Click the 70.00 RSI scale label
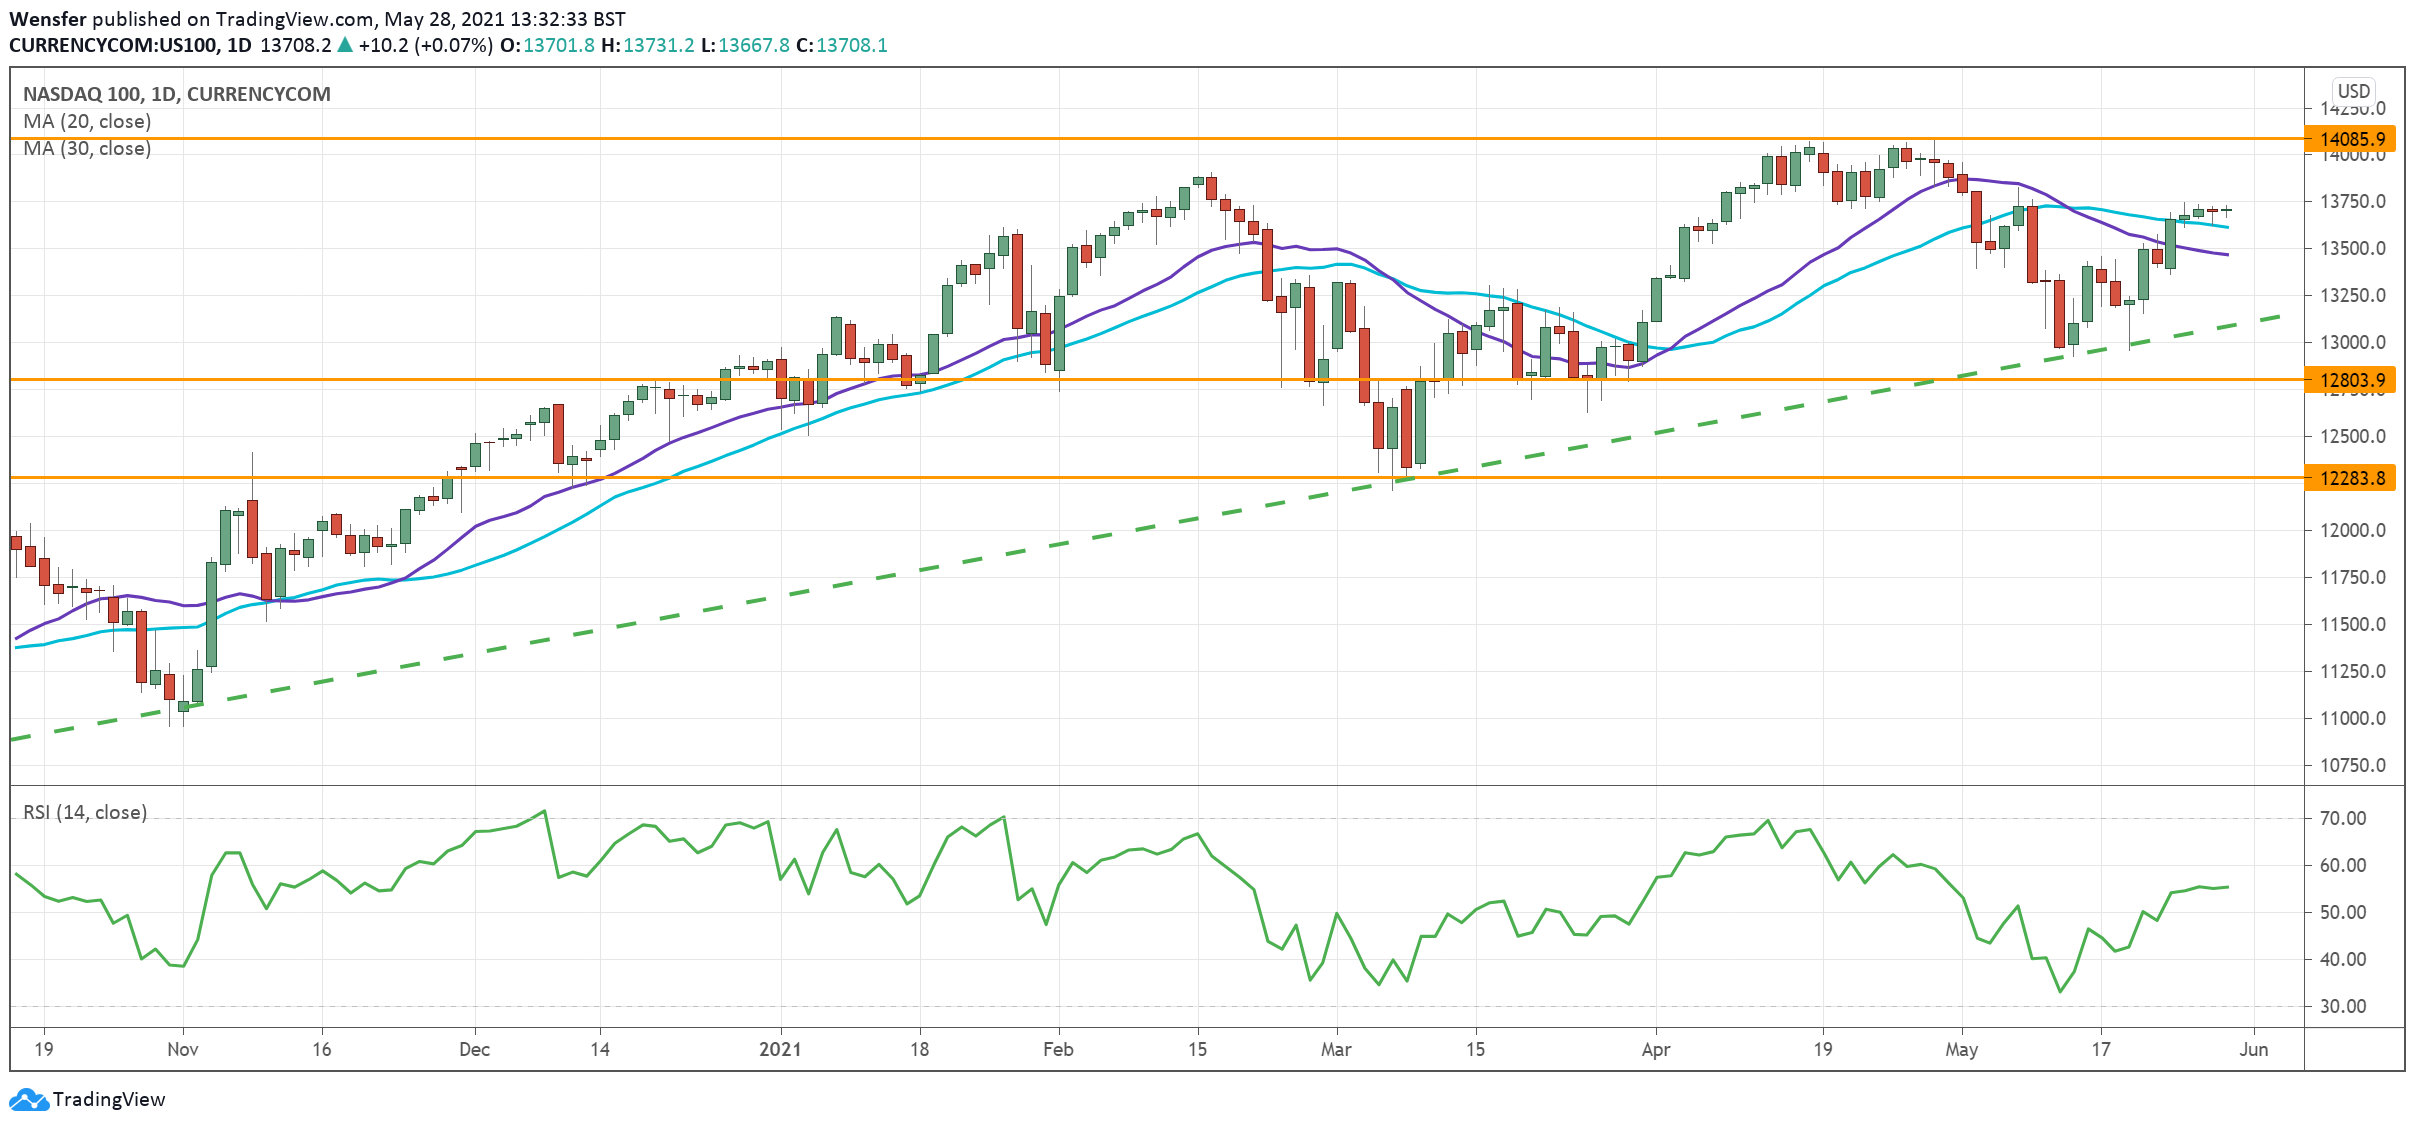Screen dimensions: 2415x1128 pos(2342,818)
